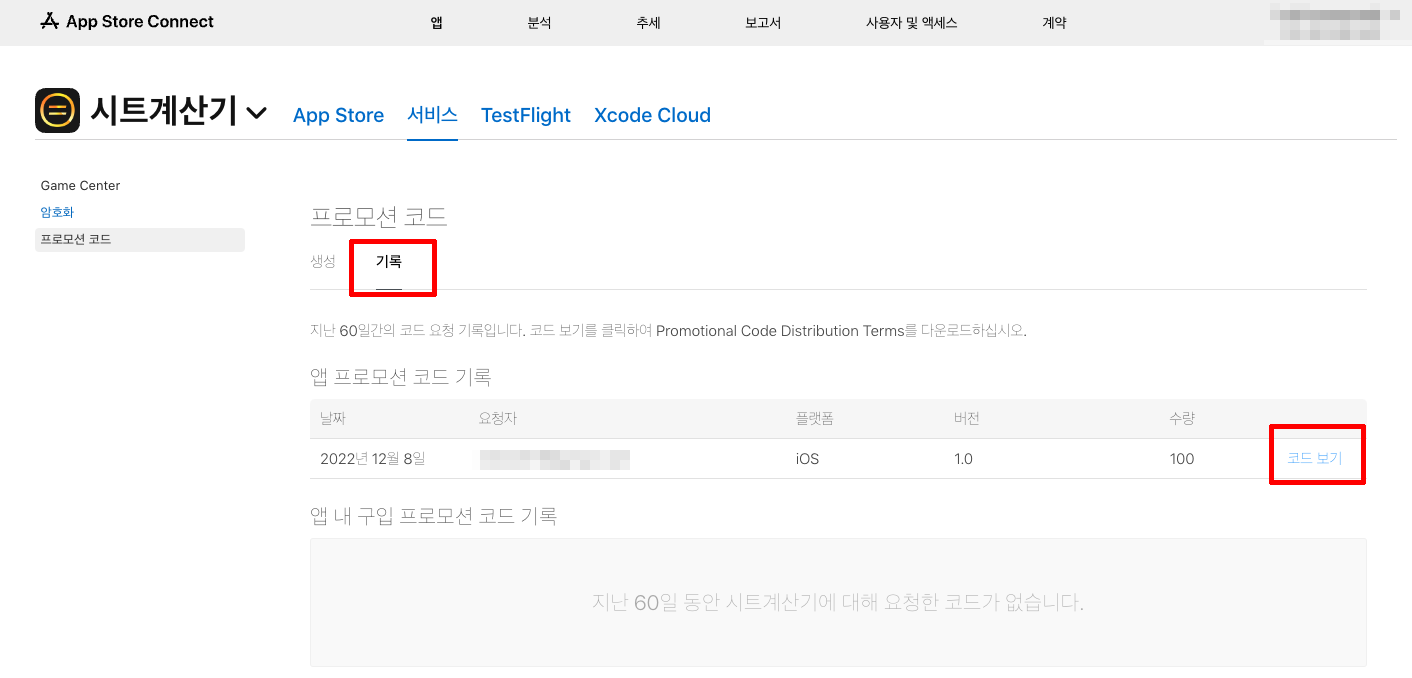Expand the 시트계산기 app switcher chevron
Screen dimensions: 1412x678
[257, 113]
